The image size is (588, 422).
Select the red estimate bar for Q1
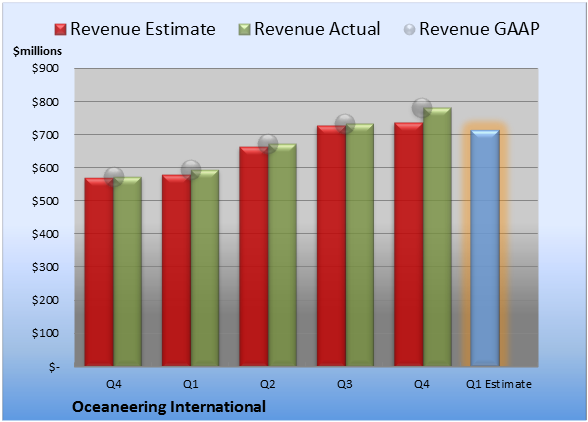click(x=176, y=270)
